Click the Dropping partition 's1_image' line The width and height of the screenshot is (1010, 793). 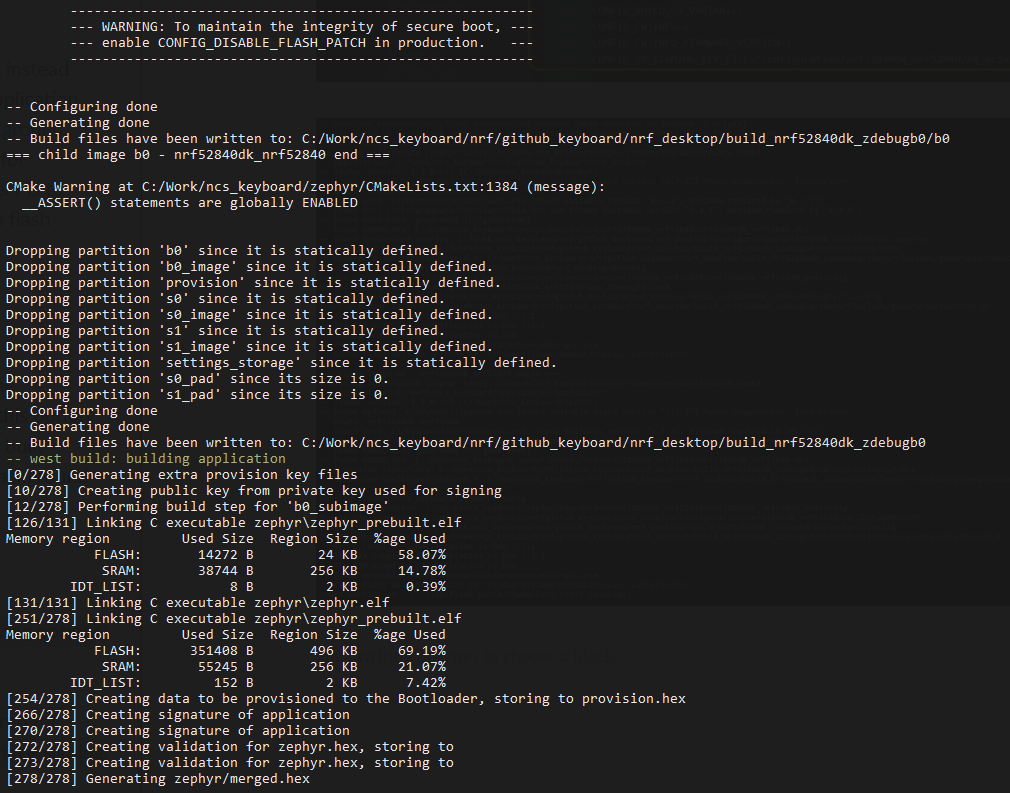tap(249, 347)
